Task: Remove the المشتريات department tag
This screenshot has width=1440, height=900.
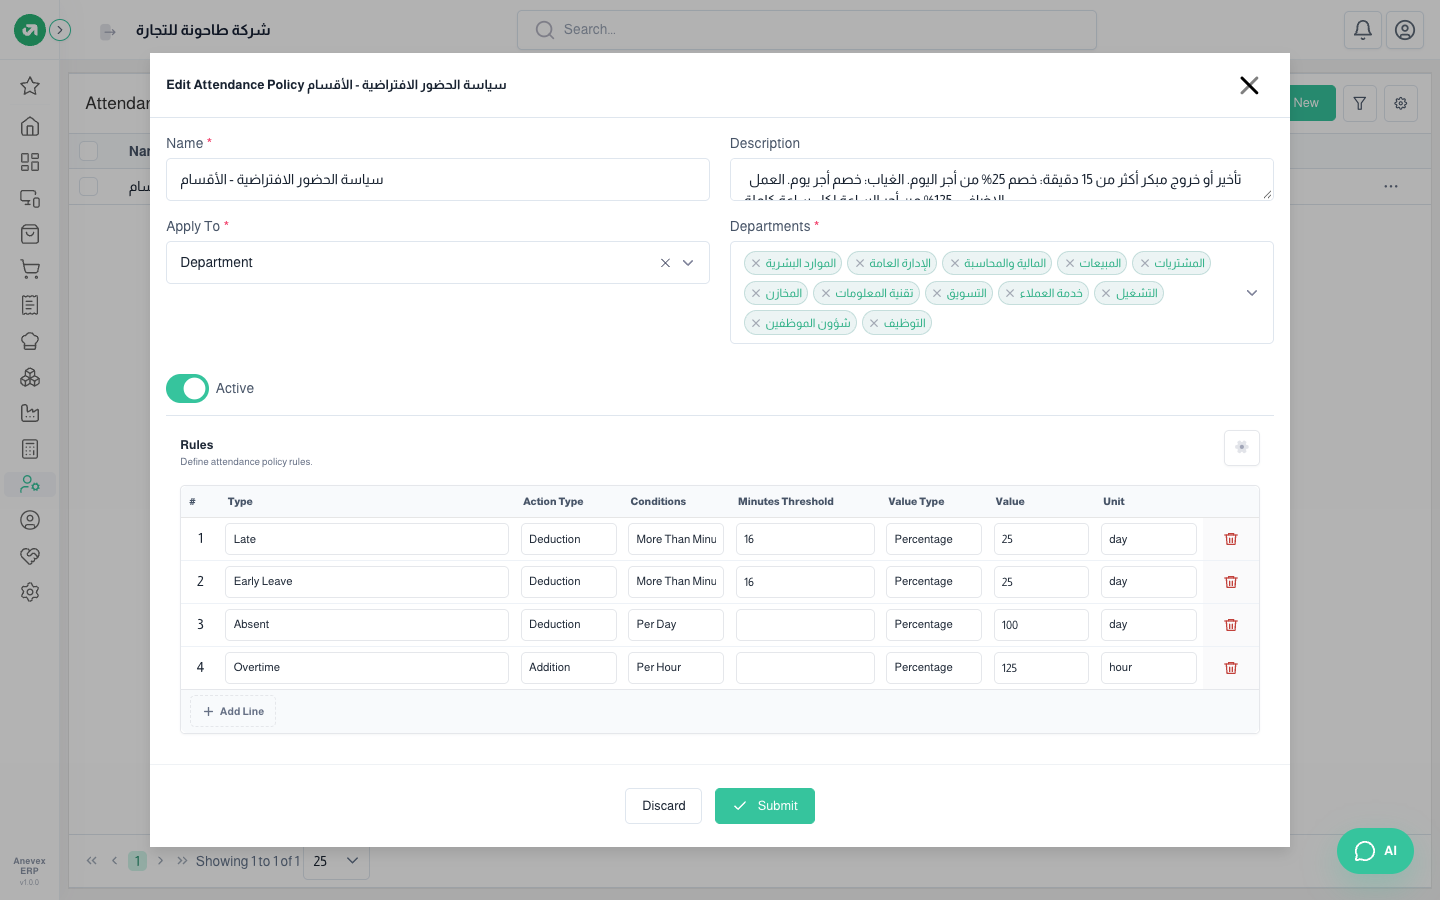Action: click(x=1145, y=264)
